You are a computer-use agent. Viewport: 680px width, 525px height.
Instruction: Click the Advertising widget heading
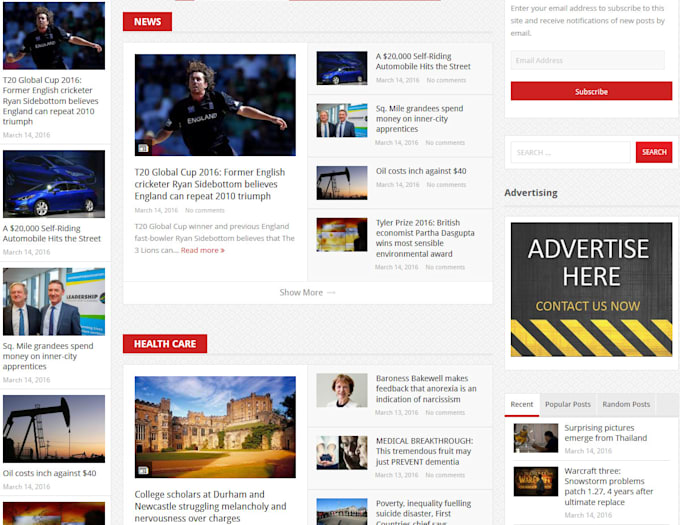[x=531, y=193]
